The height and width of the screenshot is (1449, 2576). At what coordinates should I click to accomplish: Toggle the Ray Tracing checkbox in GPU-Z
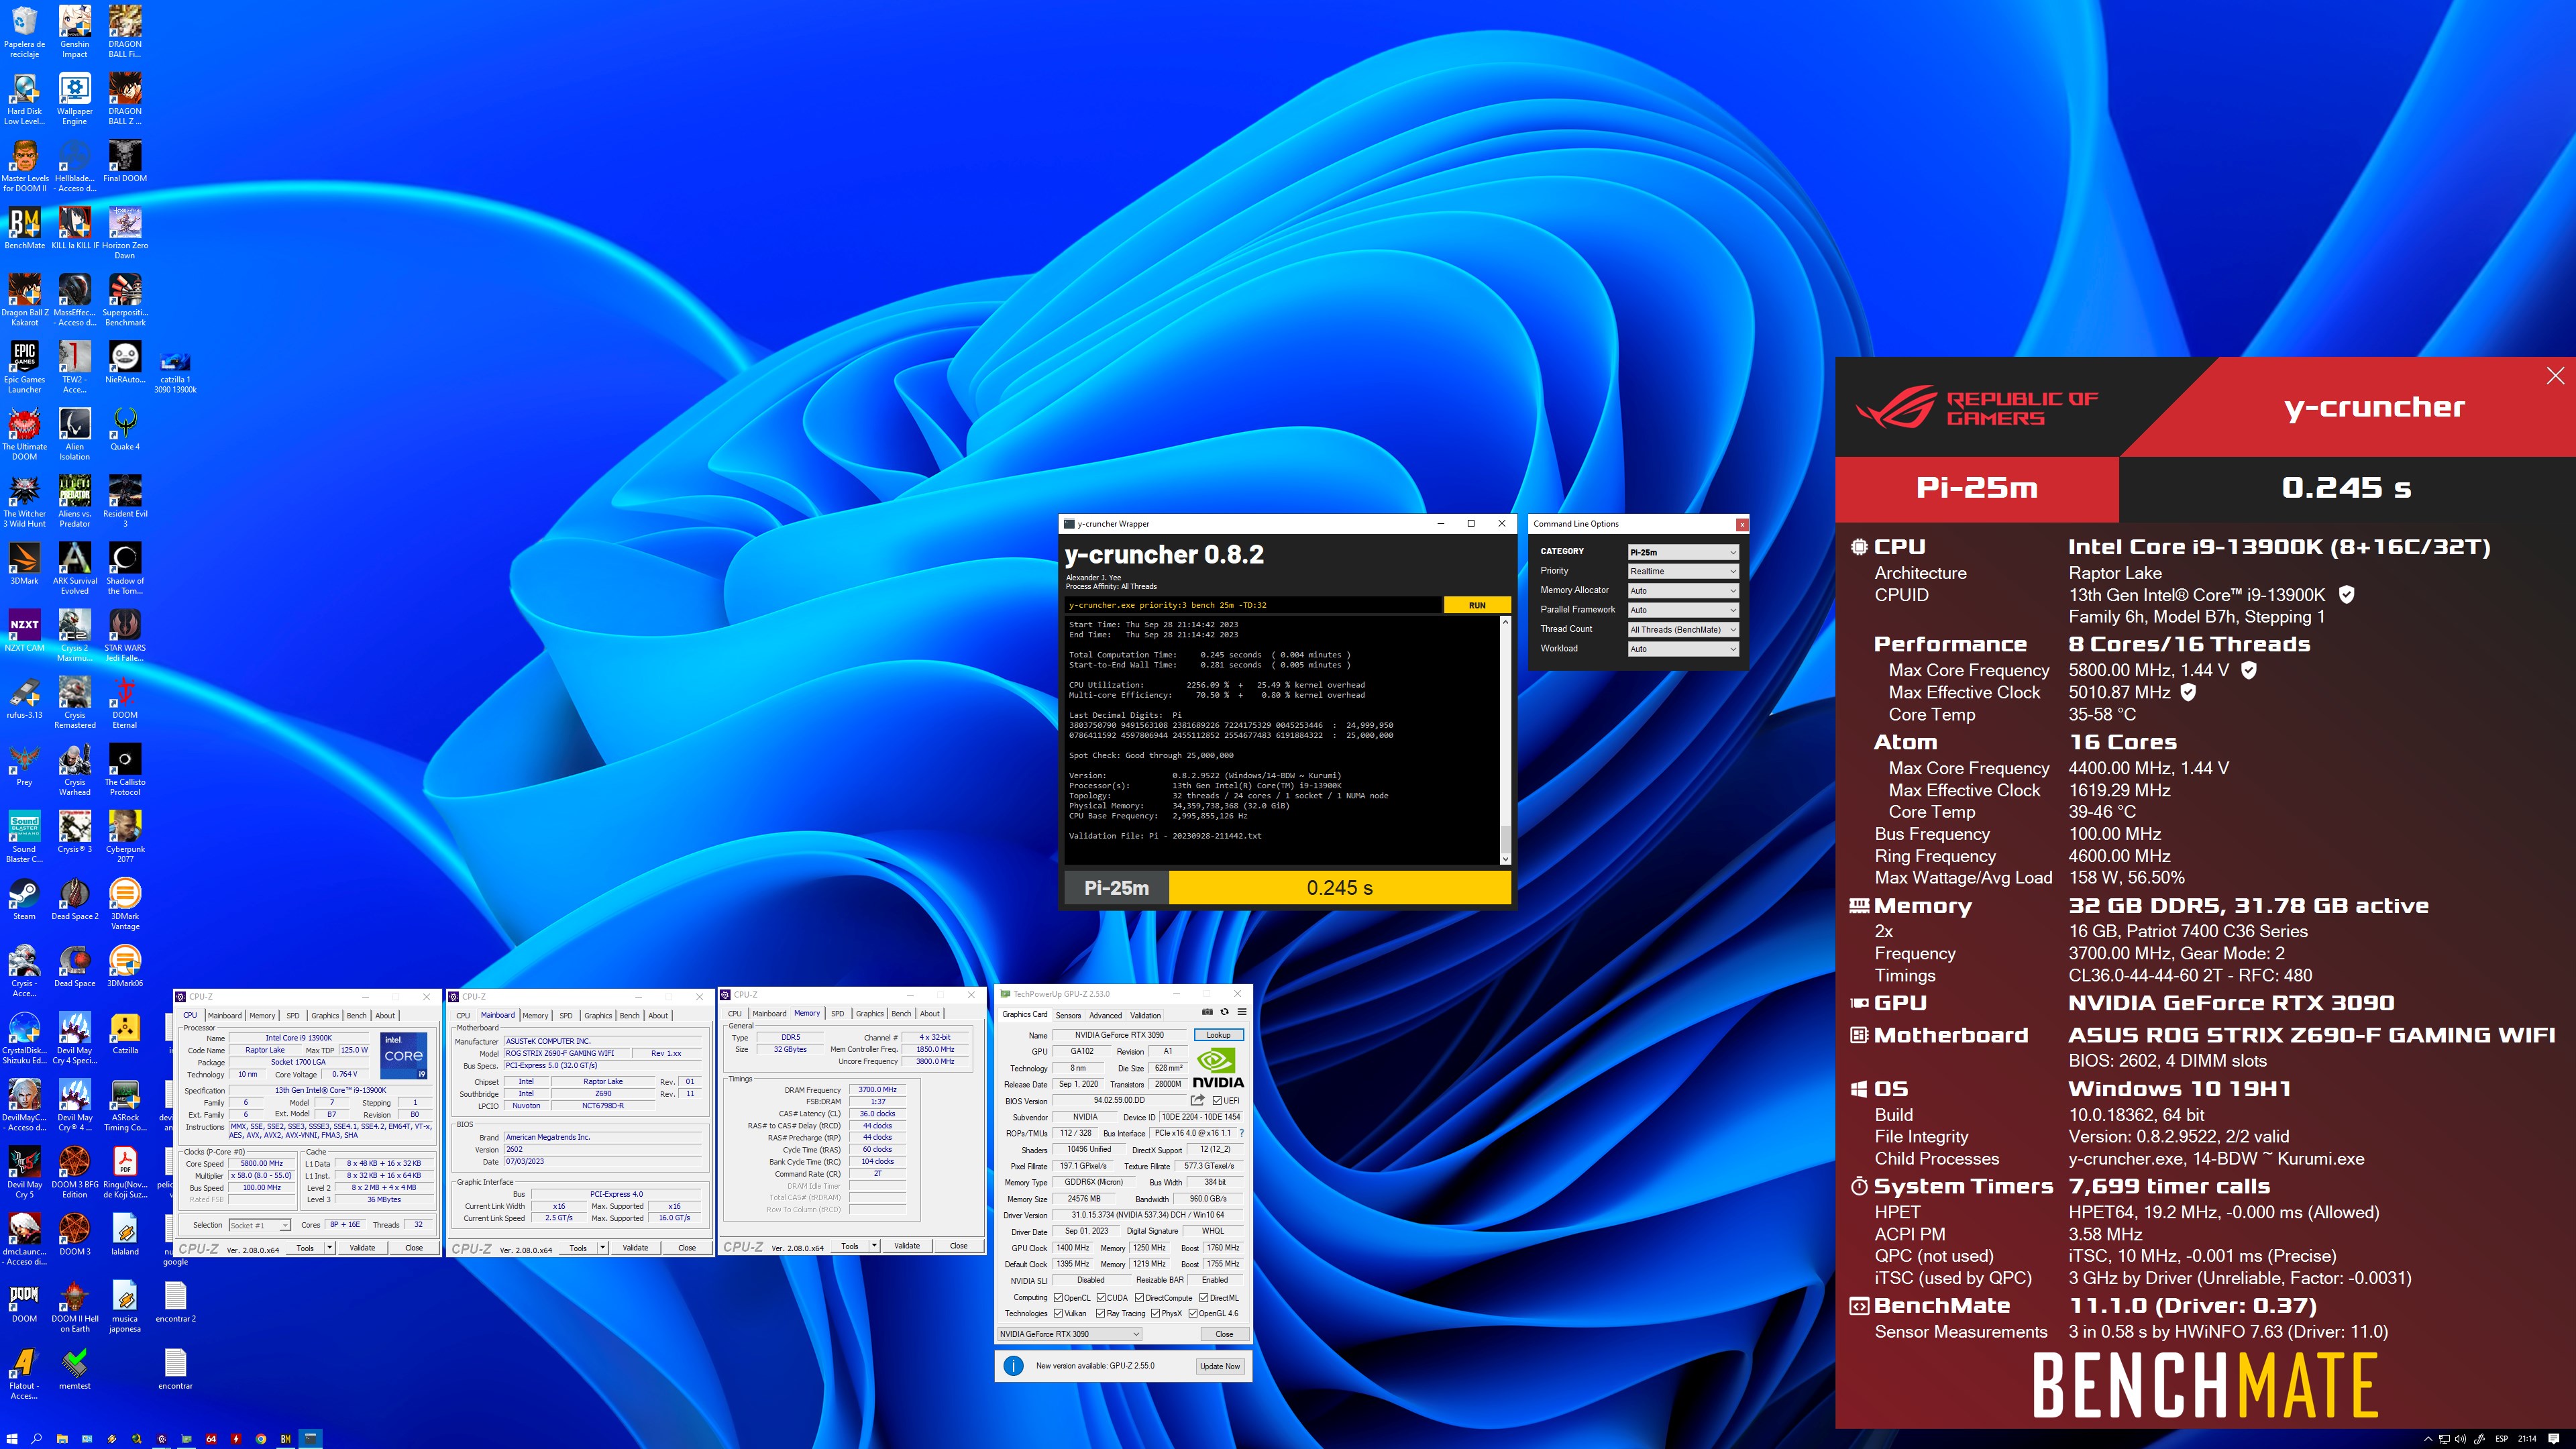[x=1101, y=1314]
